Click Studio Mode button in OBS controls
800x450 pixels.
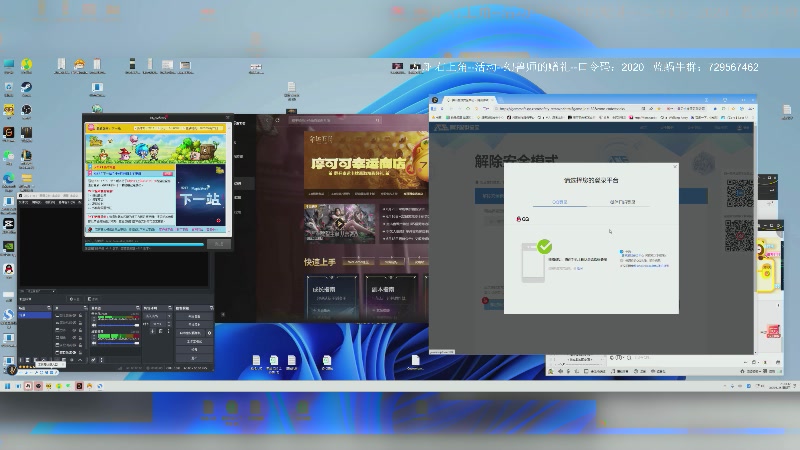point(194,342)
